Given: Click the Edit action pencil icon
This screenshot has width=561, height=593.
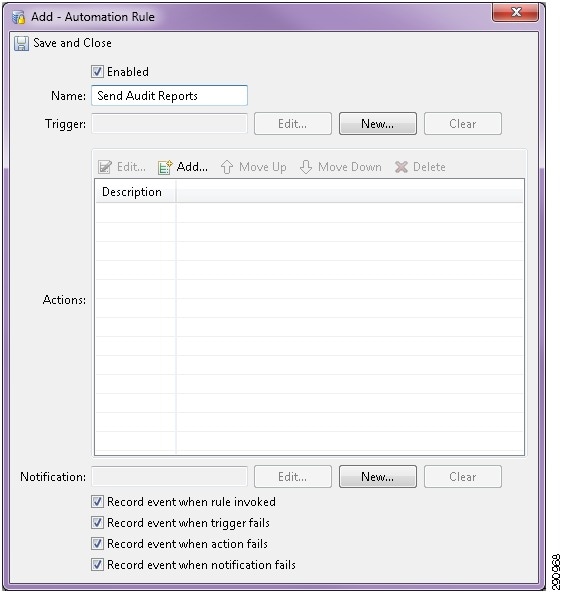Looking at the screenshot, I should pos(105,167).
